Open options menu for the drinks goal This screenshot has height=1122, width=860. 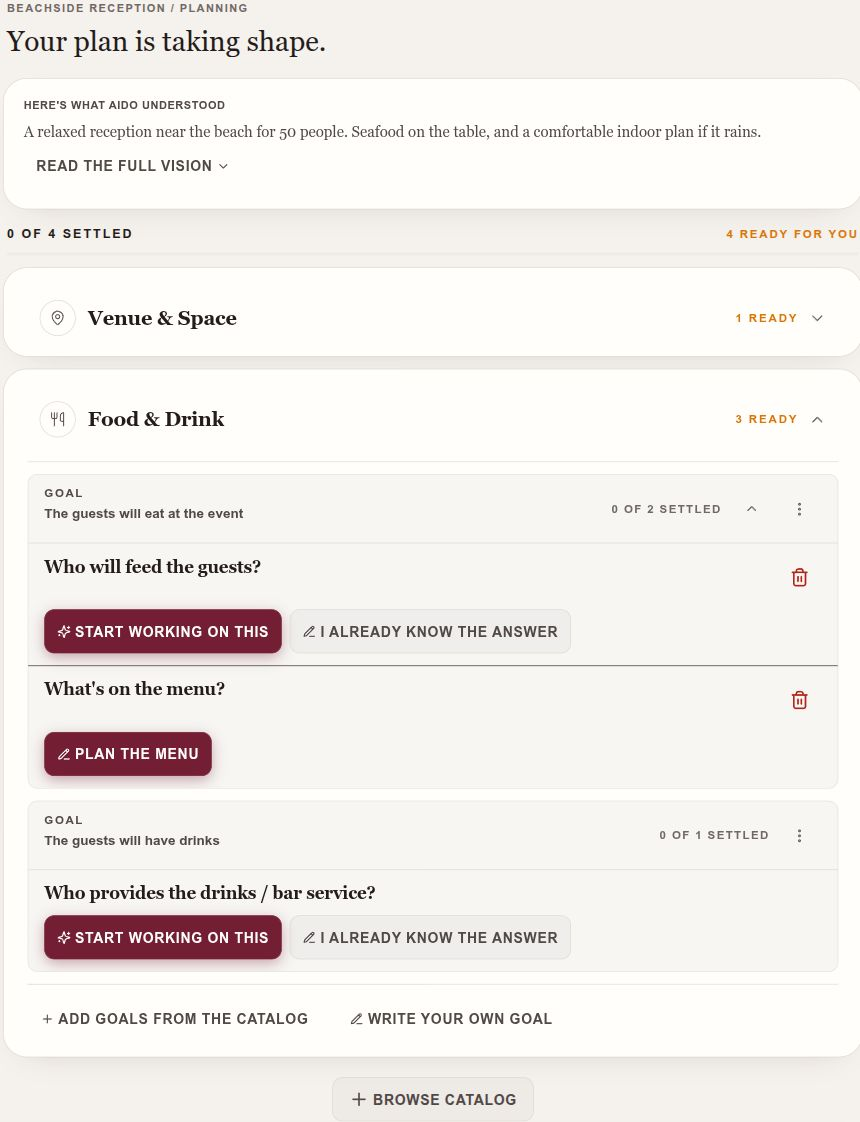click(799, 835)
